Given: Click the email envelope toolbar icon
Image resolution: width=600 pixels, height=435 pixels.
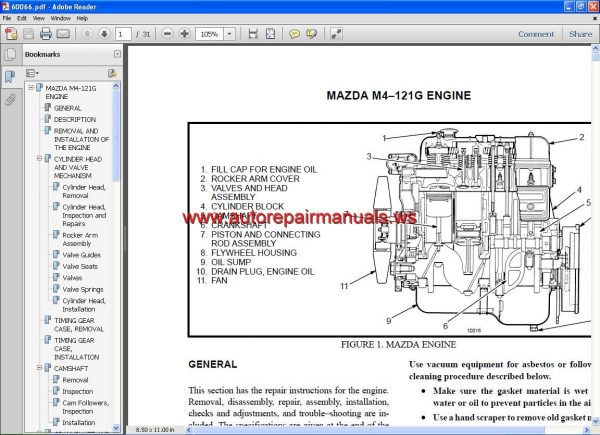Looking at the screenshot, I should (63, 34).
